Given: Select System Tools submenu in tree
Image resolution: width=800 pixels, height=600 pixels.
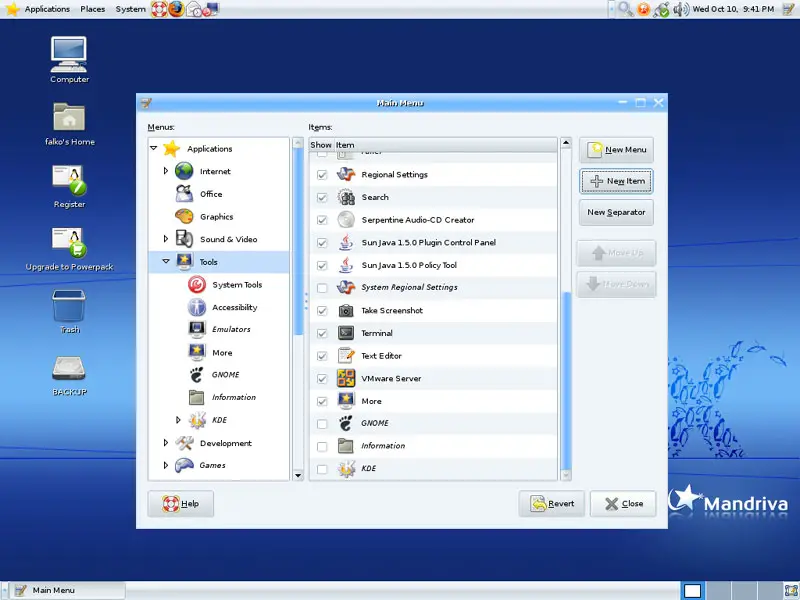Looking at the screenshot, I should 237,285.
